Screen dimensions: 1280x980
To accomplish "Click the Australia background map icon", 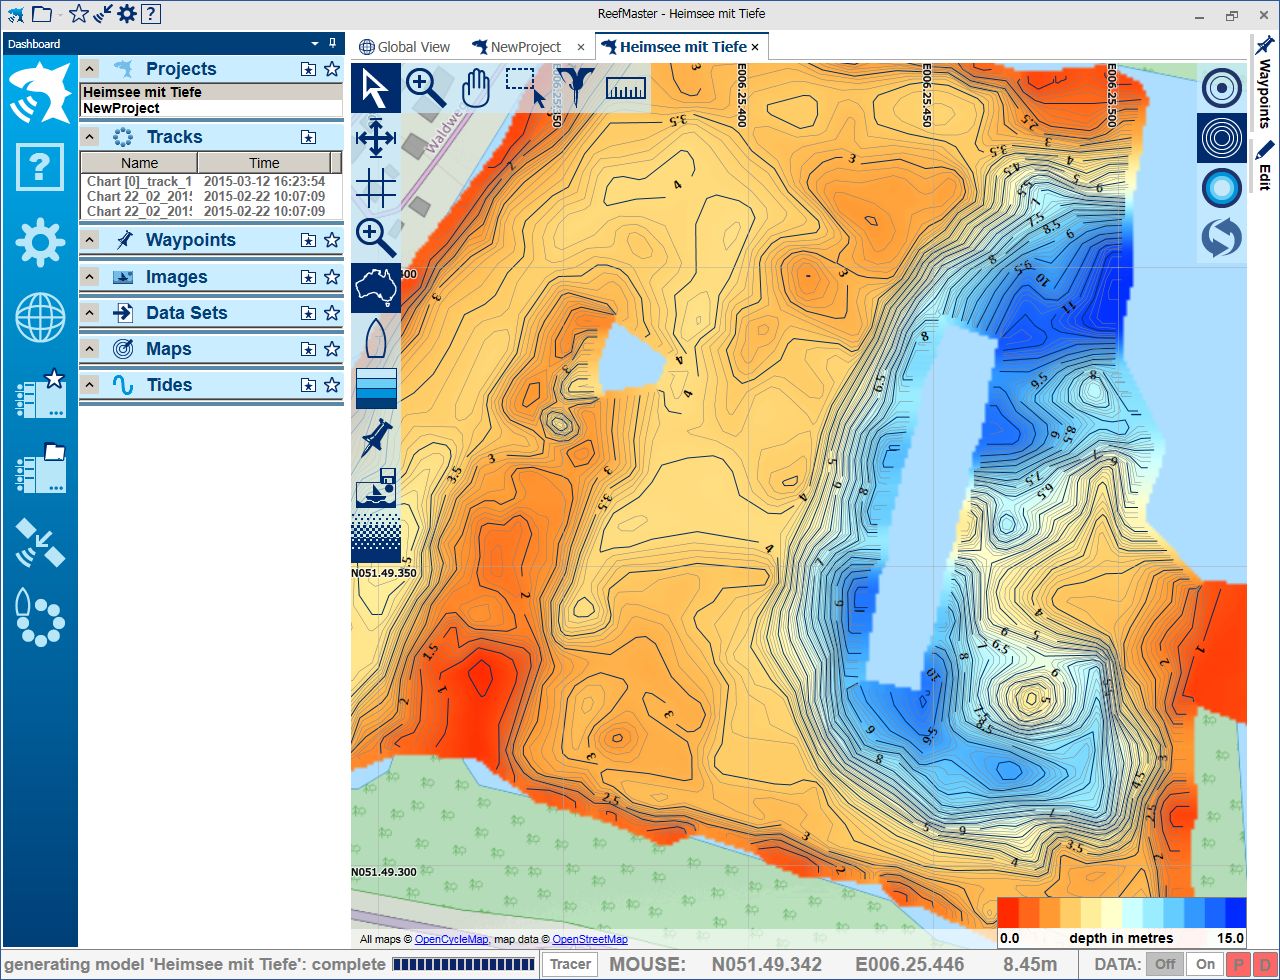I will 376,289.
